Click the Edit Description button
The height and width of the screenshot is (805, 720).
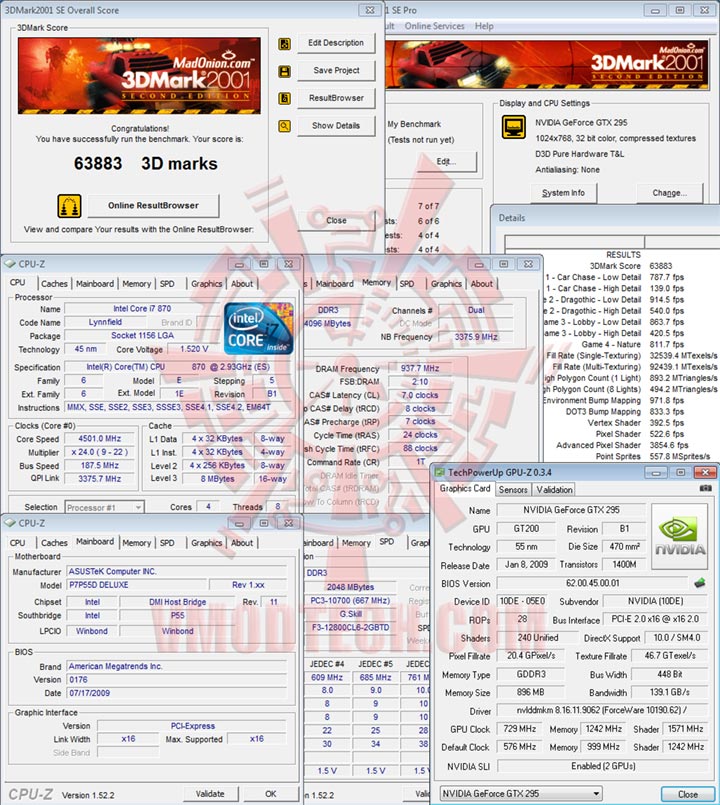tap(336, 43)
